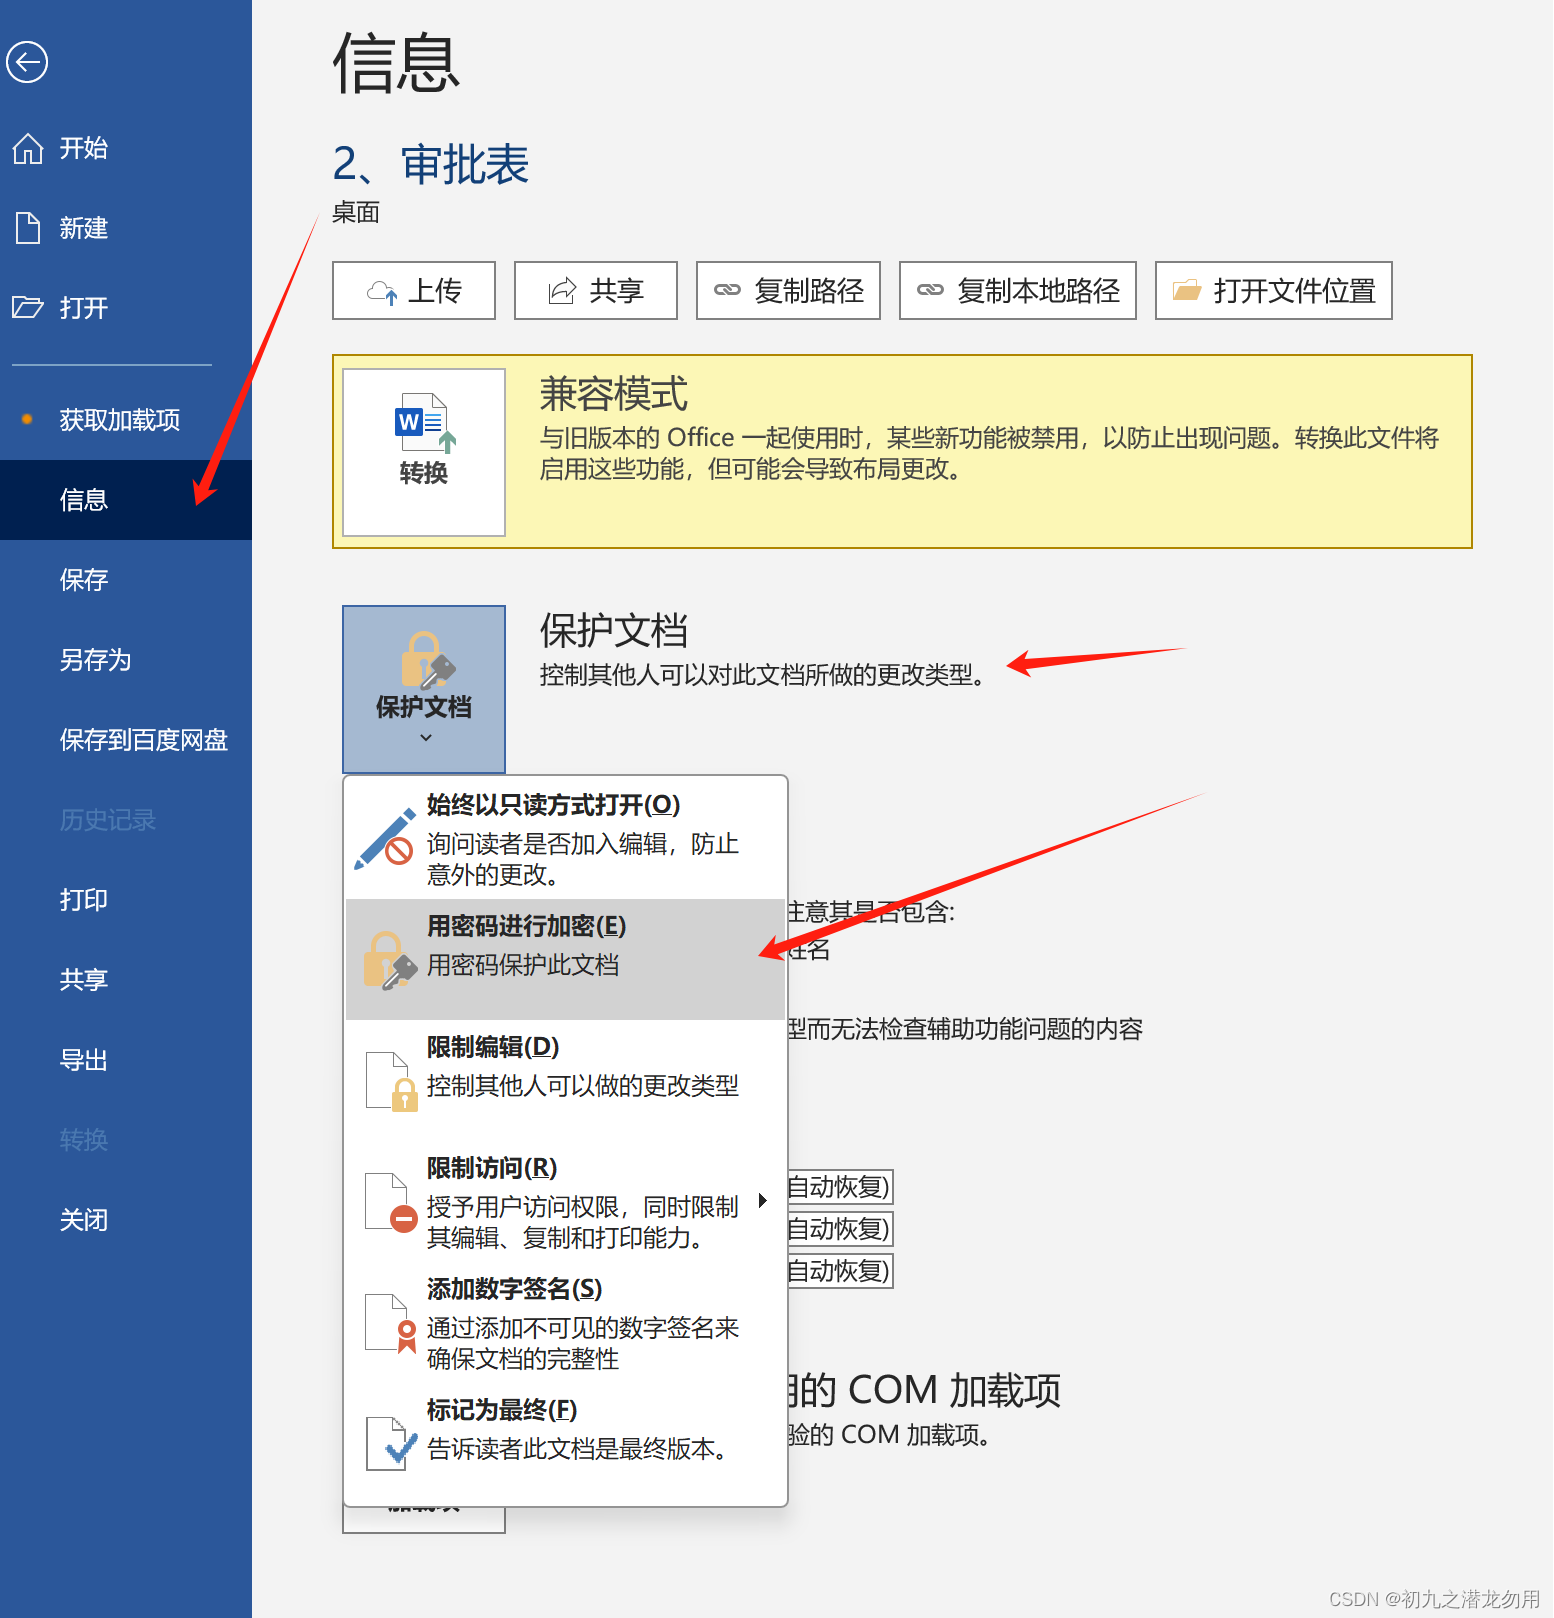This screenshot has width=1554, height=1618.
Task: Click the cloud upload icon in 上传
Action: pos(383,292)
